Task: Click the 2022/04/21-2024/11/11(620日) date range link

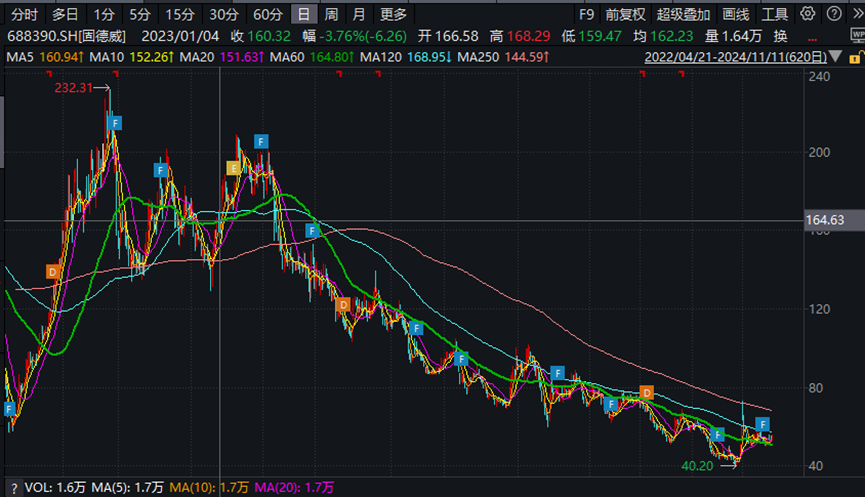Action: pyautogui.click(x=736, y=57)
